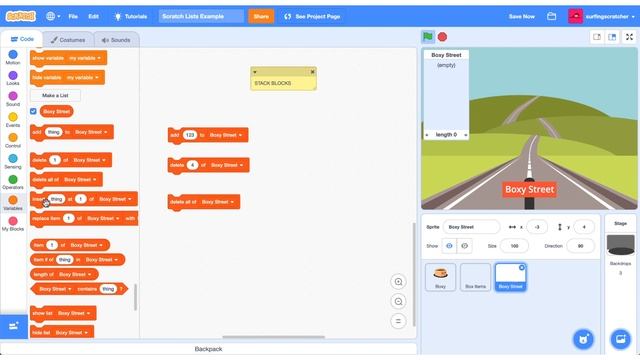Open list dropdown on palette delete 1 block

coord(104,160)
